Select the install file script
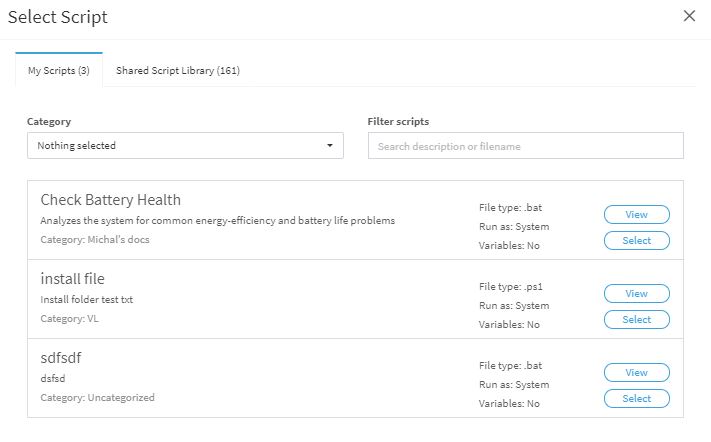 click(x=637, y=320)
